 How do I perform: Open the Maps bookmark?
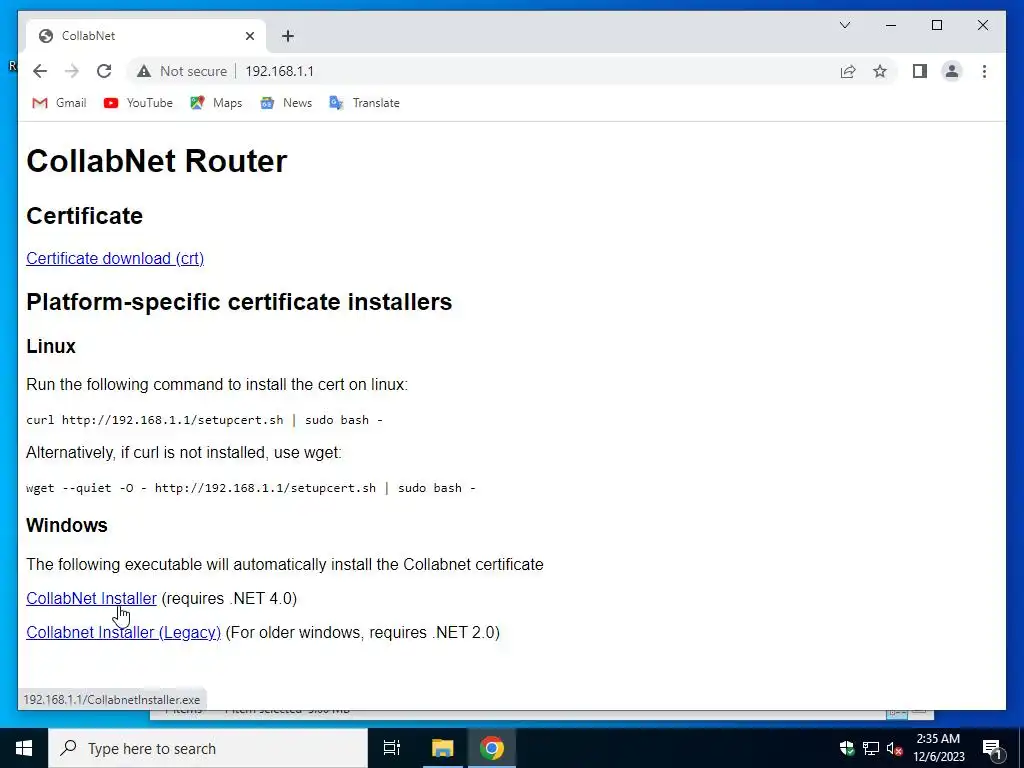tap(216, 103)
